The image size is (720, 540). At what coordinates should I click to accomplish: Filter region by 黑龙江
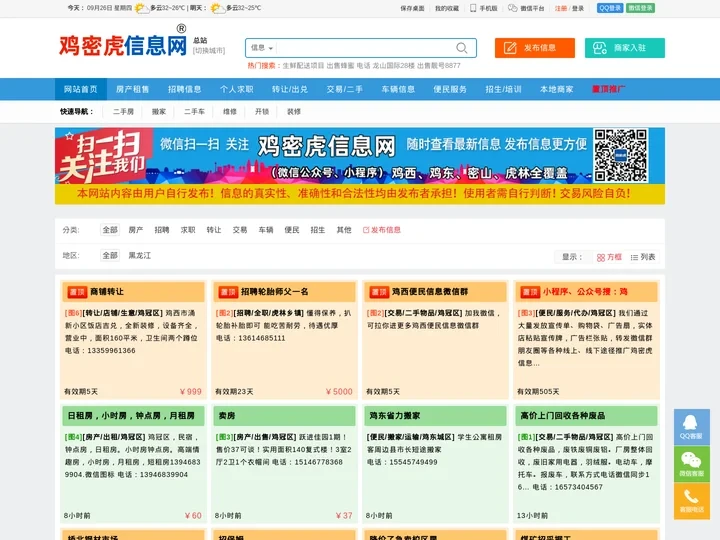pos(140,255)
